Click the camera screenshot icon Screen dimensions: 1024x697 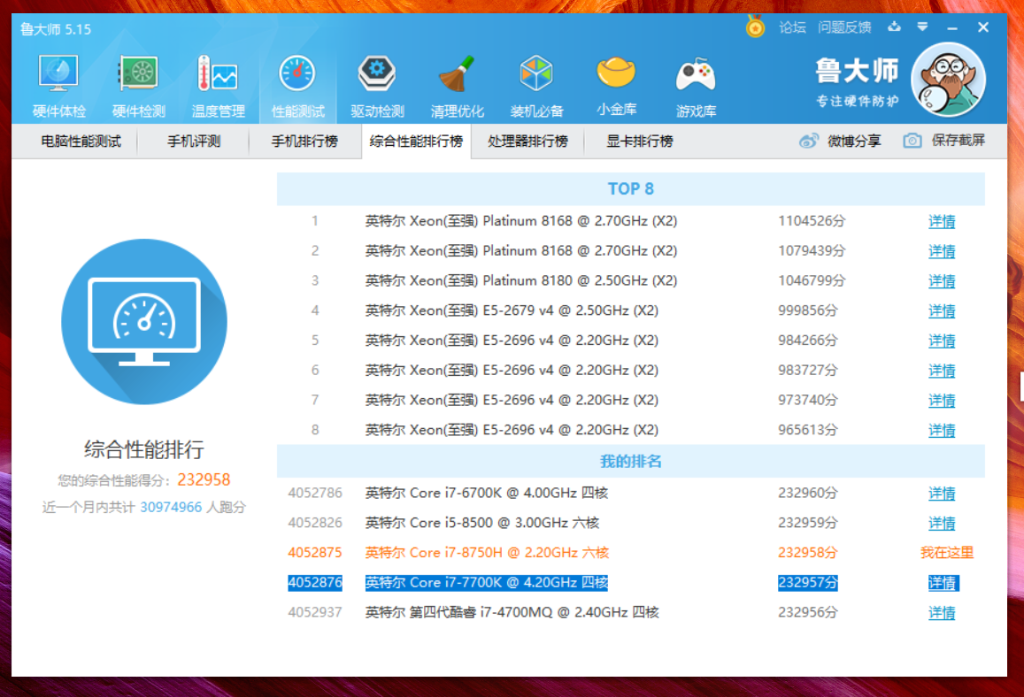912,140
